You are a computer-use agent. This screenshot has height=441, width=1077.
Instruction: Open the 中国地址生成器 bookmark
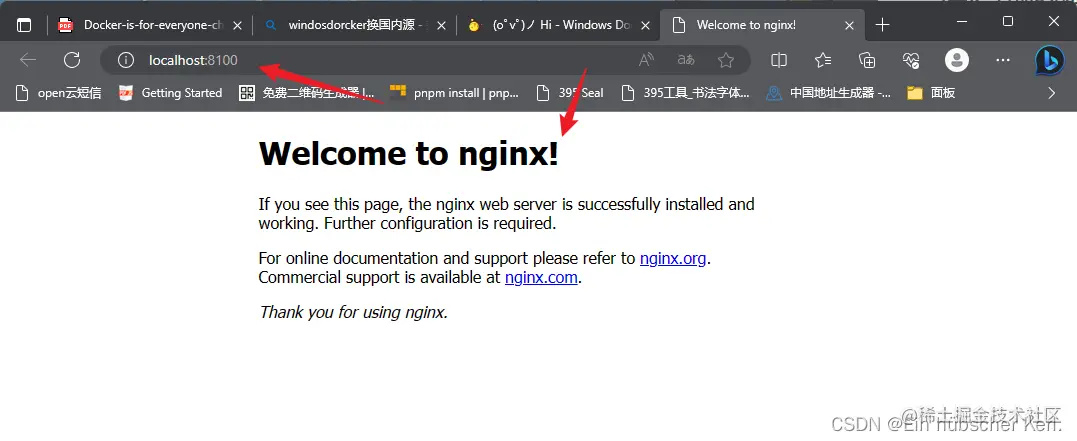tap(829, 93)
